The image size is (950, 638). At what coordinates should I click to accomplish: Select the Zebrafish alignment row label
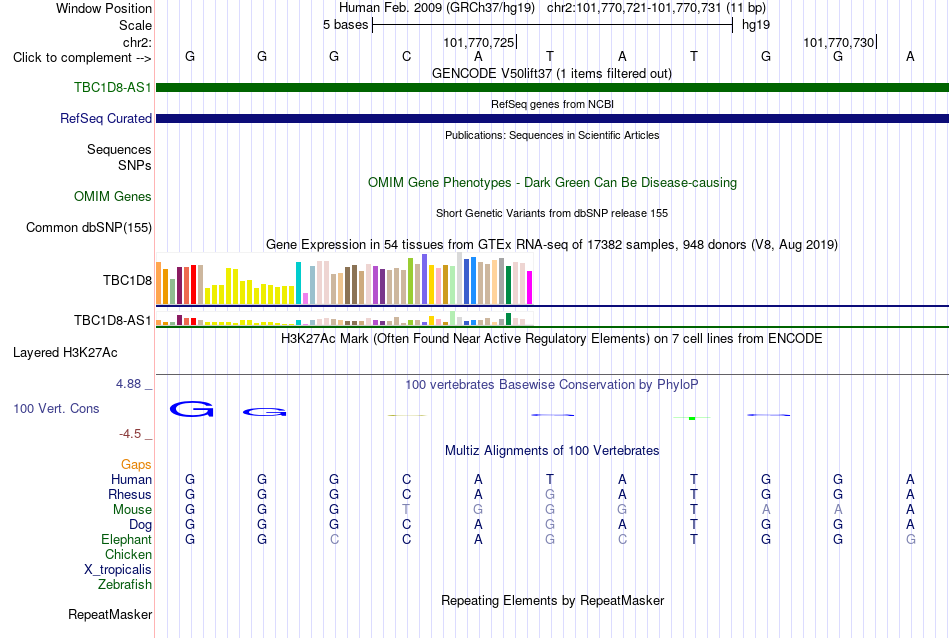point(125,585)
